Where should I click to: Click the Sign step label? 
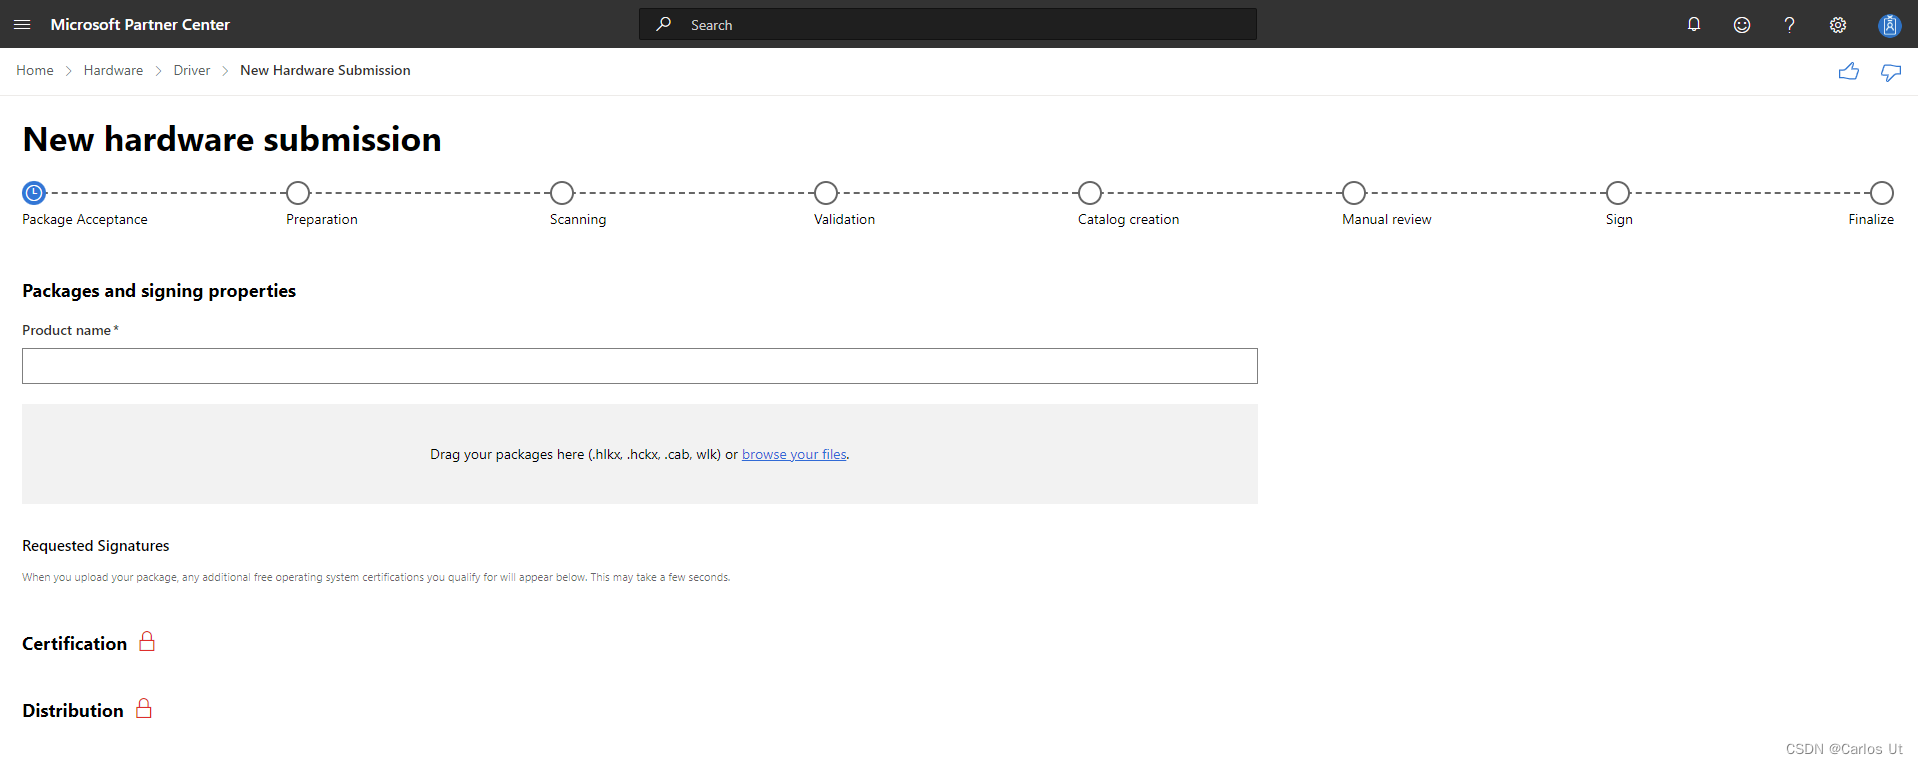(1619, 219)
